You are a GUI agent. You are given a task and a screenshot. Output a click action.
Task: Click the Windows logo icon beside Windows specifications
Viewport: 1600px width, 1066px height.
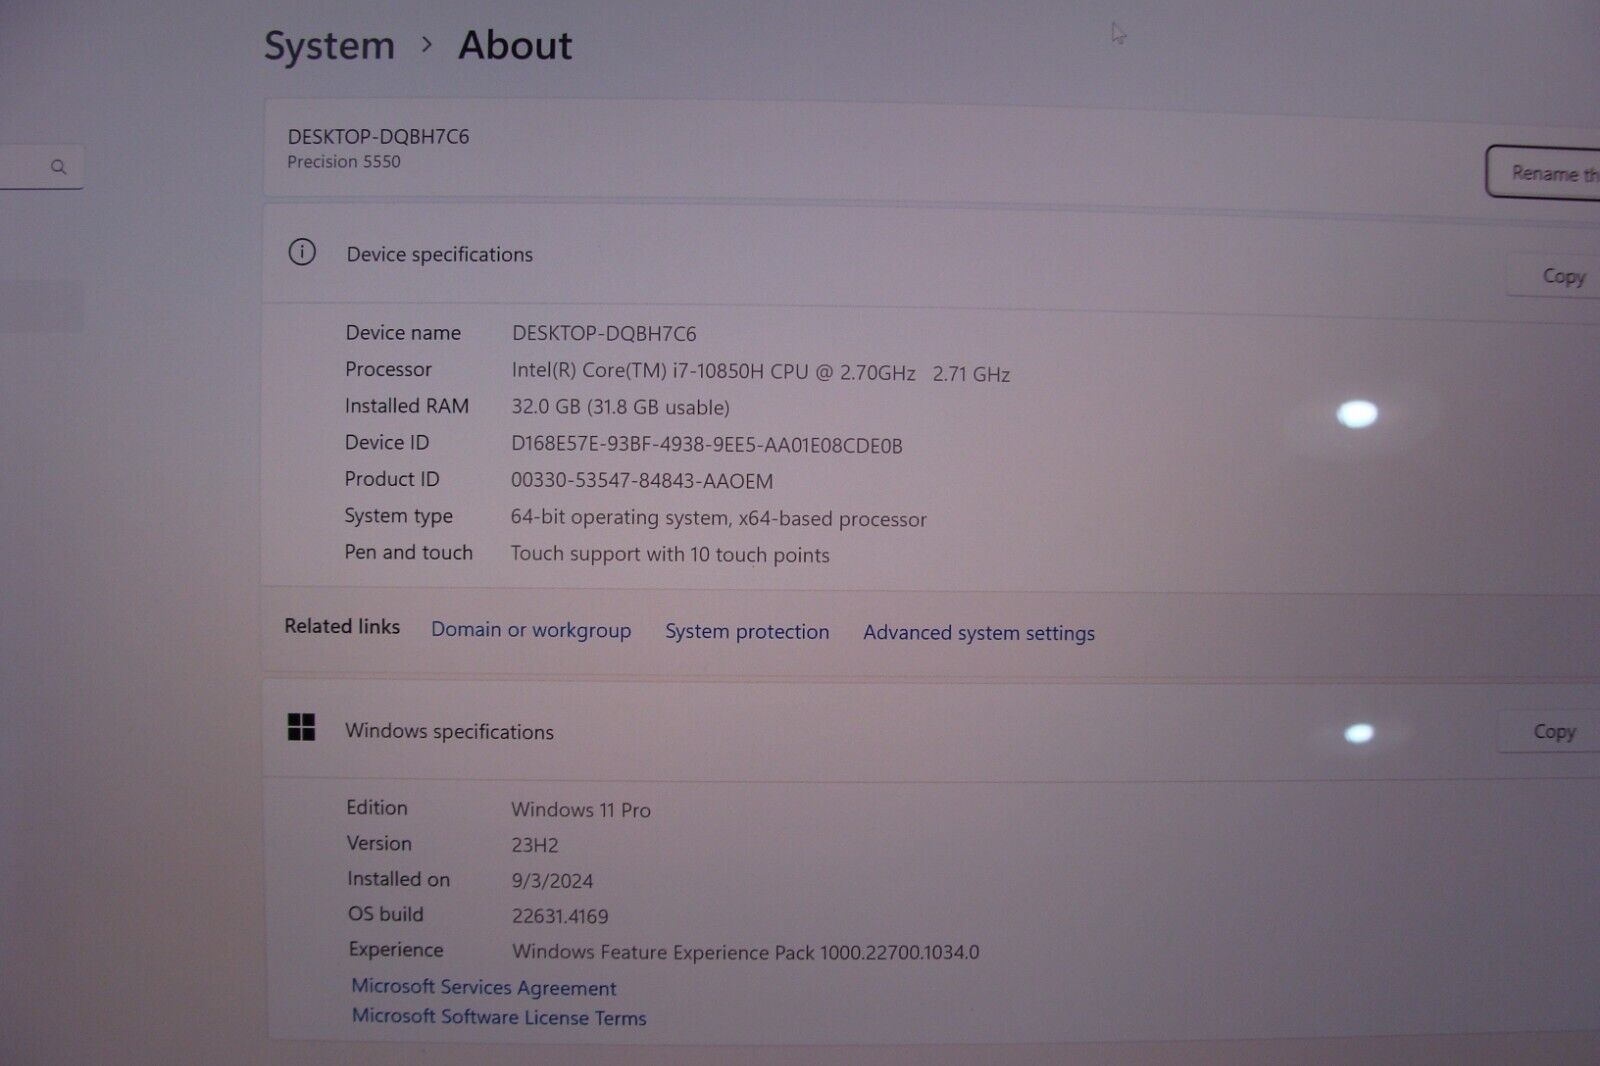point(302,730)
